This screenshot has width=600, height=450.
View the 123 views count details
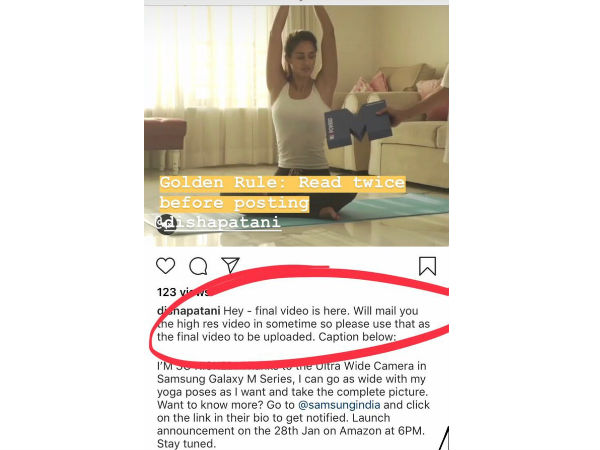[x=183, y=292]
